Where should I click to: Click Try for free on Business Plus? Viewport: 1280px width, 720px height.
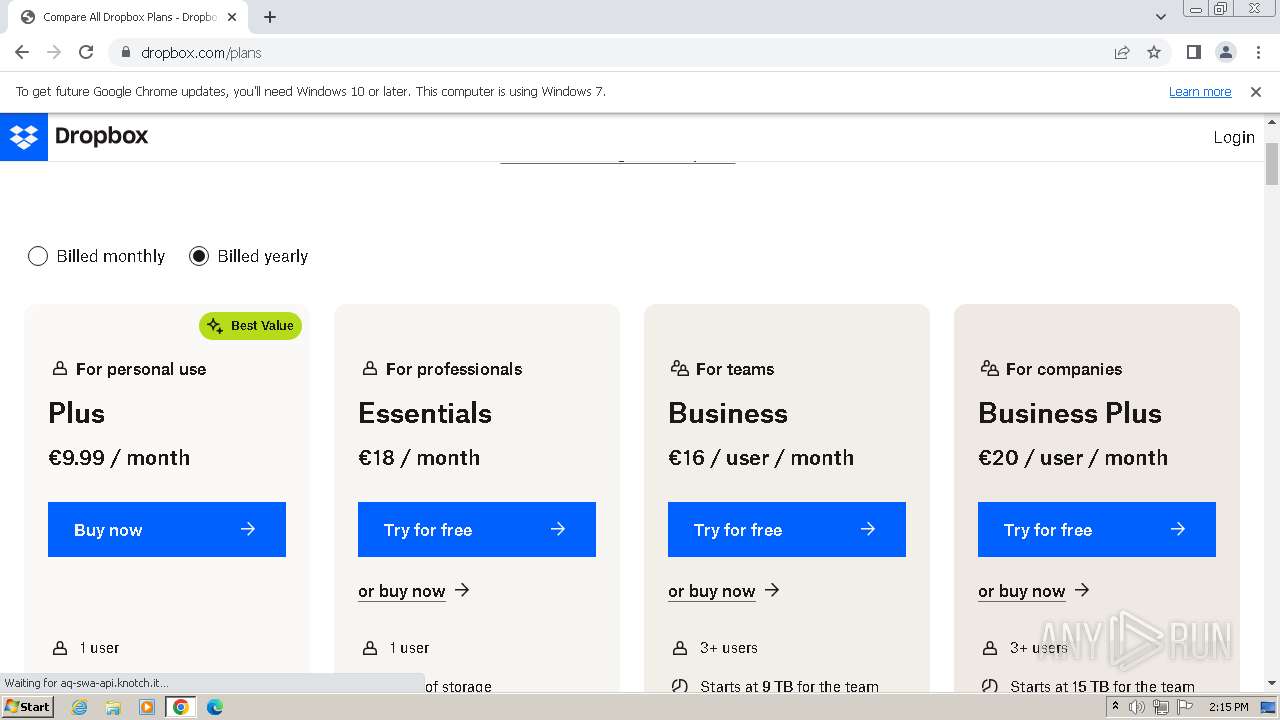click(1097, 530)
